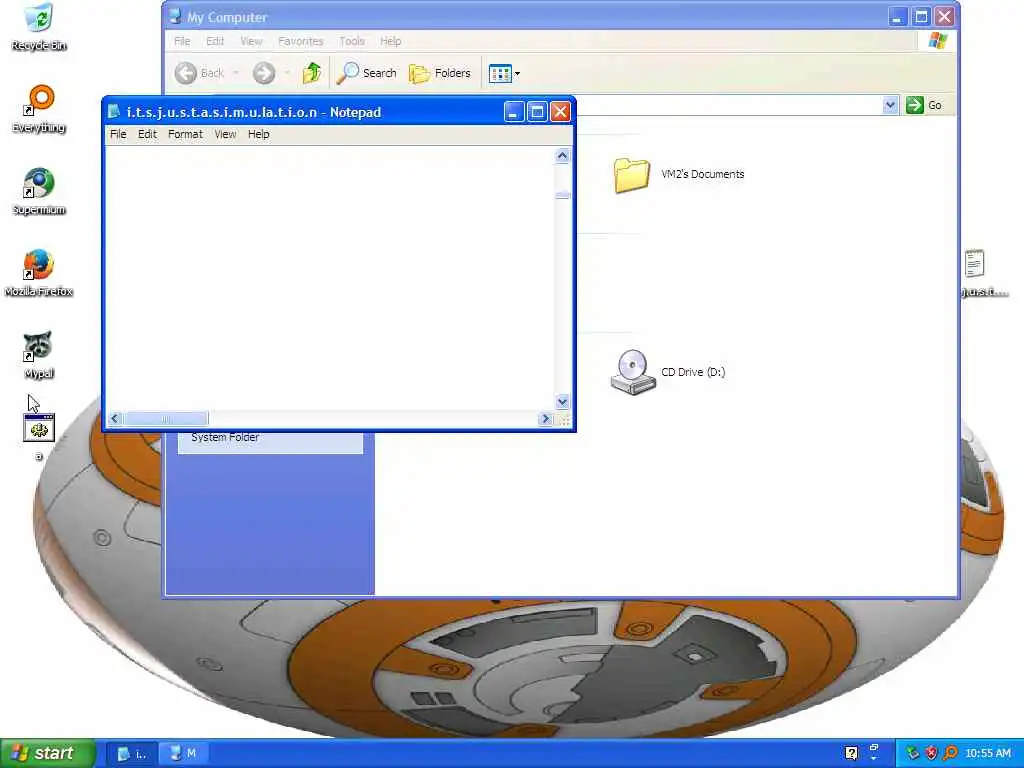Click Forward arrow in My Computer toolbar

[264, 73]
